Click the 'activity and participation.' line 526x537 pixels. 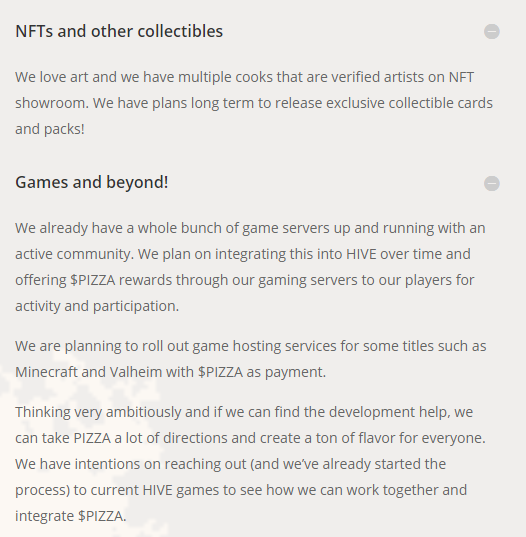(x=97, y=306)
